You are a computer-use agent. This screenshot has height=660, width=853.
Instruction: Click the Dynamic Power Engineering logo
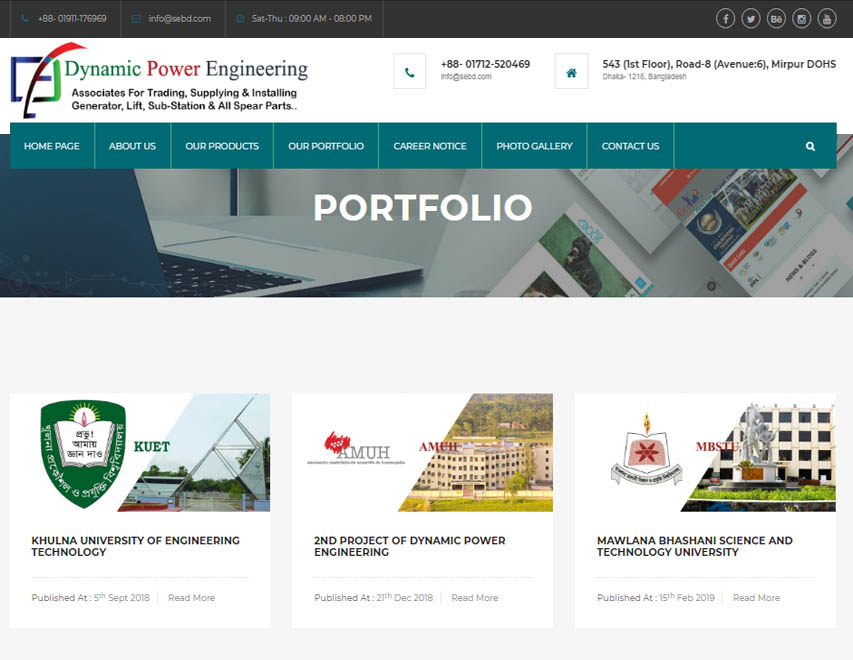pyautogui.click(x=160, y=79)
